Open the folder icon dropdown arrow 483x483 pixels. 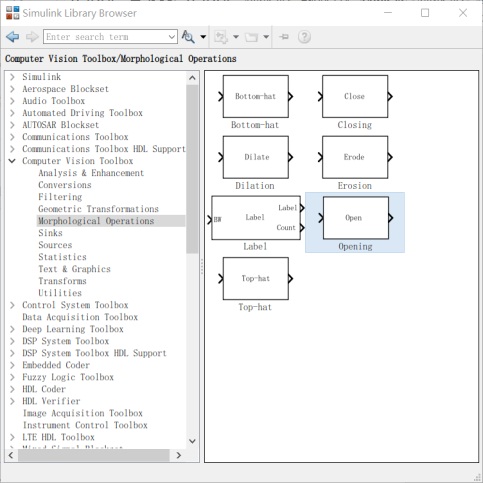(x=266, y=37)
